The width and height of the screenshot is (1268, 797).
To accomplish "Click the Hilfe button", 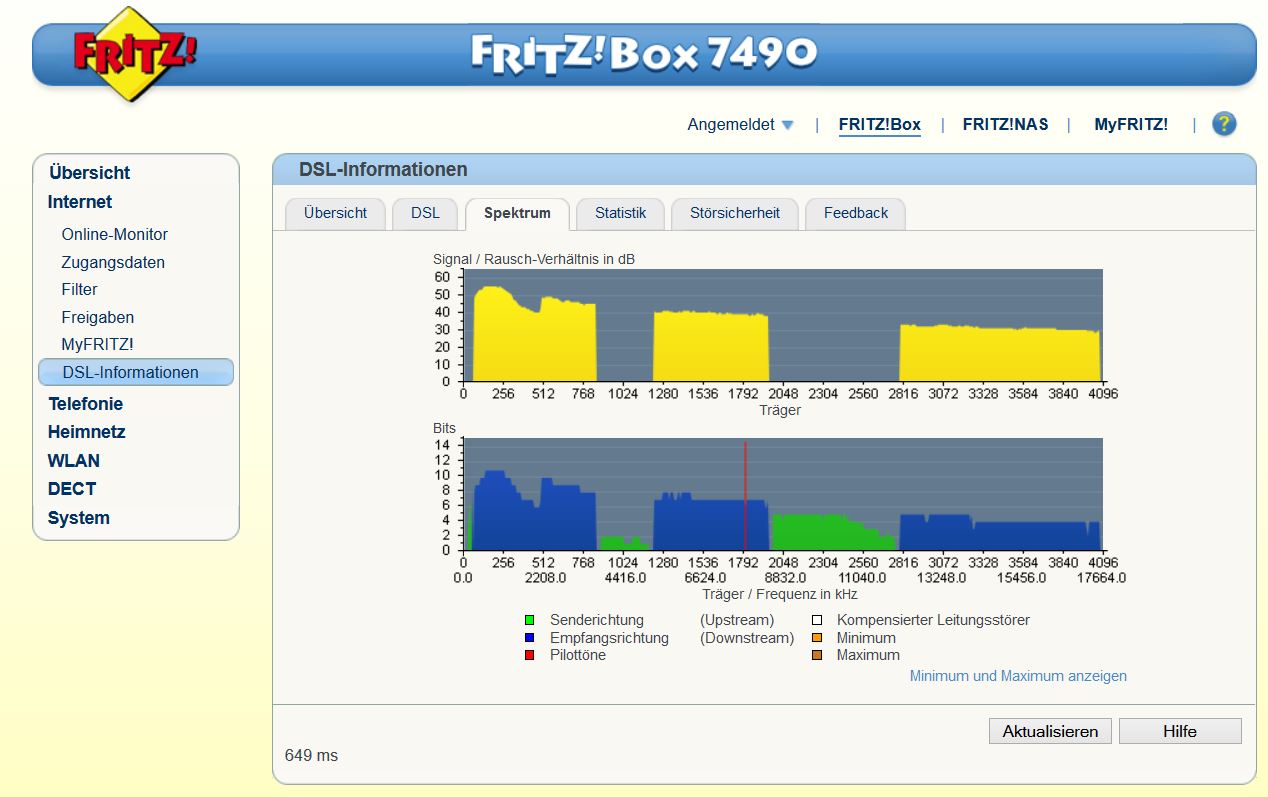I will tap(1180, 731).
